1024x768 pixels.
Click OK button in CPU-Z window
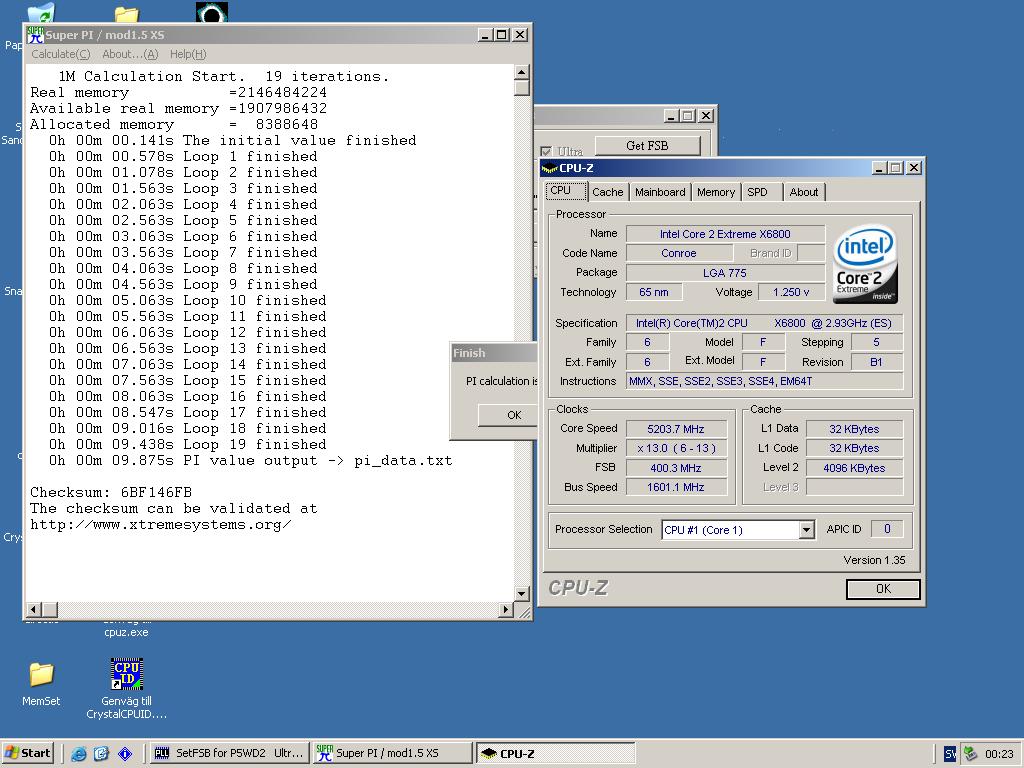pos(883,588)
